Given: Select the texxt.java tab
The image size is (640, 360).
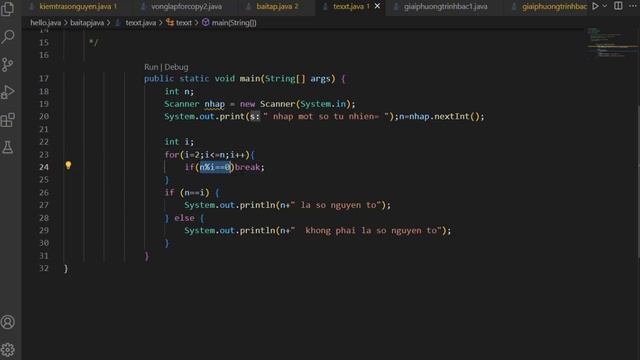Looking at the screenshot, I should point(350,7).
